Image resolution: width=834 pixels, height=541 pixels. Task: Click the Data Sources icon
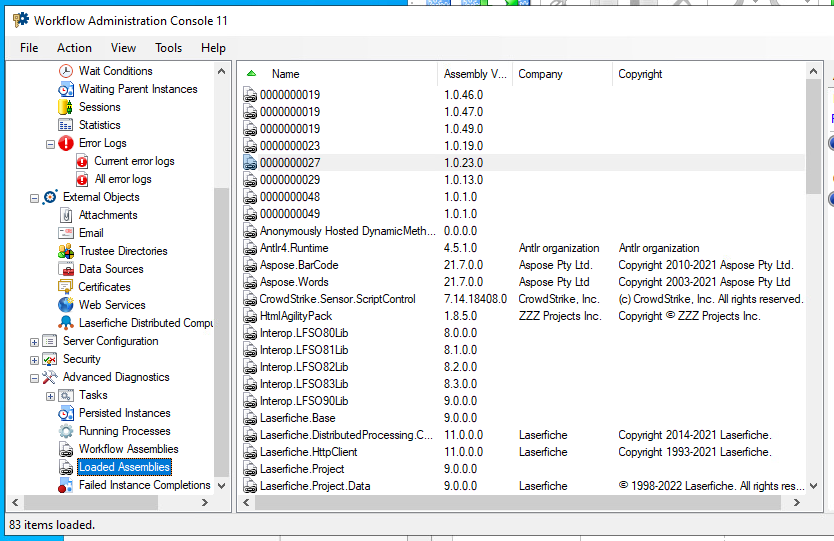[65, 269]
